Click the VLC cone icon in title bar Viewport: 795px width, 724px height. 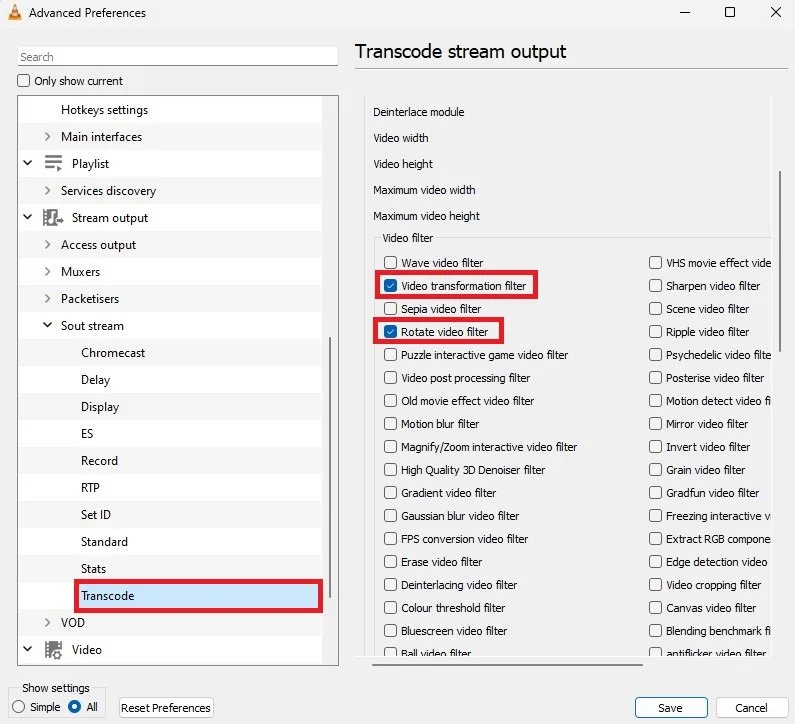[x=15, y=13]
